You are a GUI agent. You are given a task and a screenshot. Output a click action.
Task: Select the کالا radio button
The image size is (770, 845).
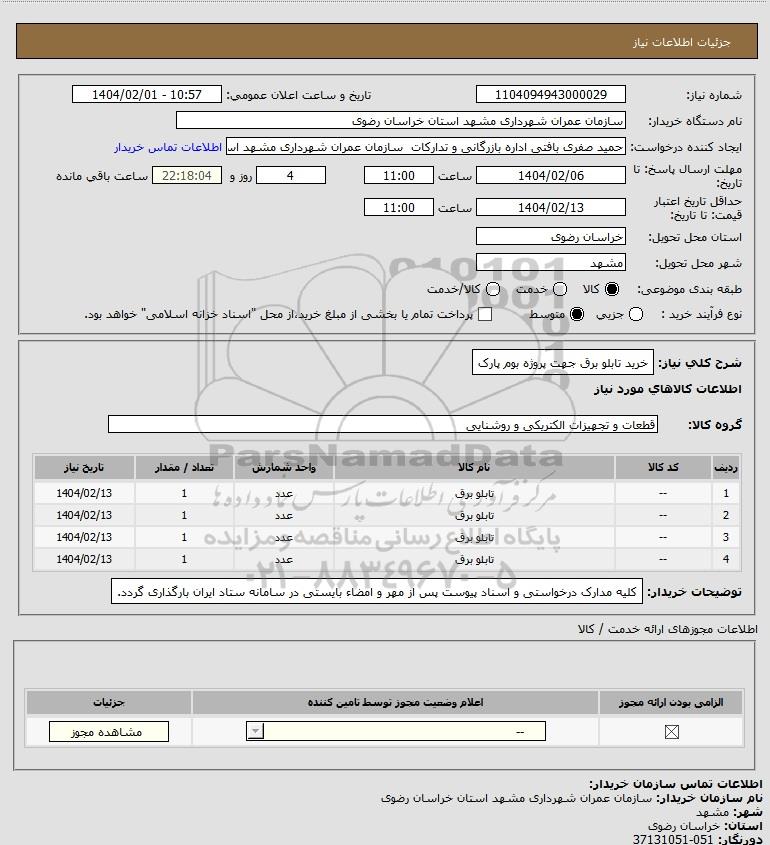tap(612, 289)
